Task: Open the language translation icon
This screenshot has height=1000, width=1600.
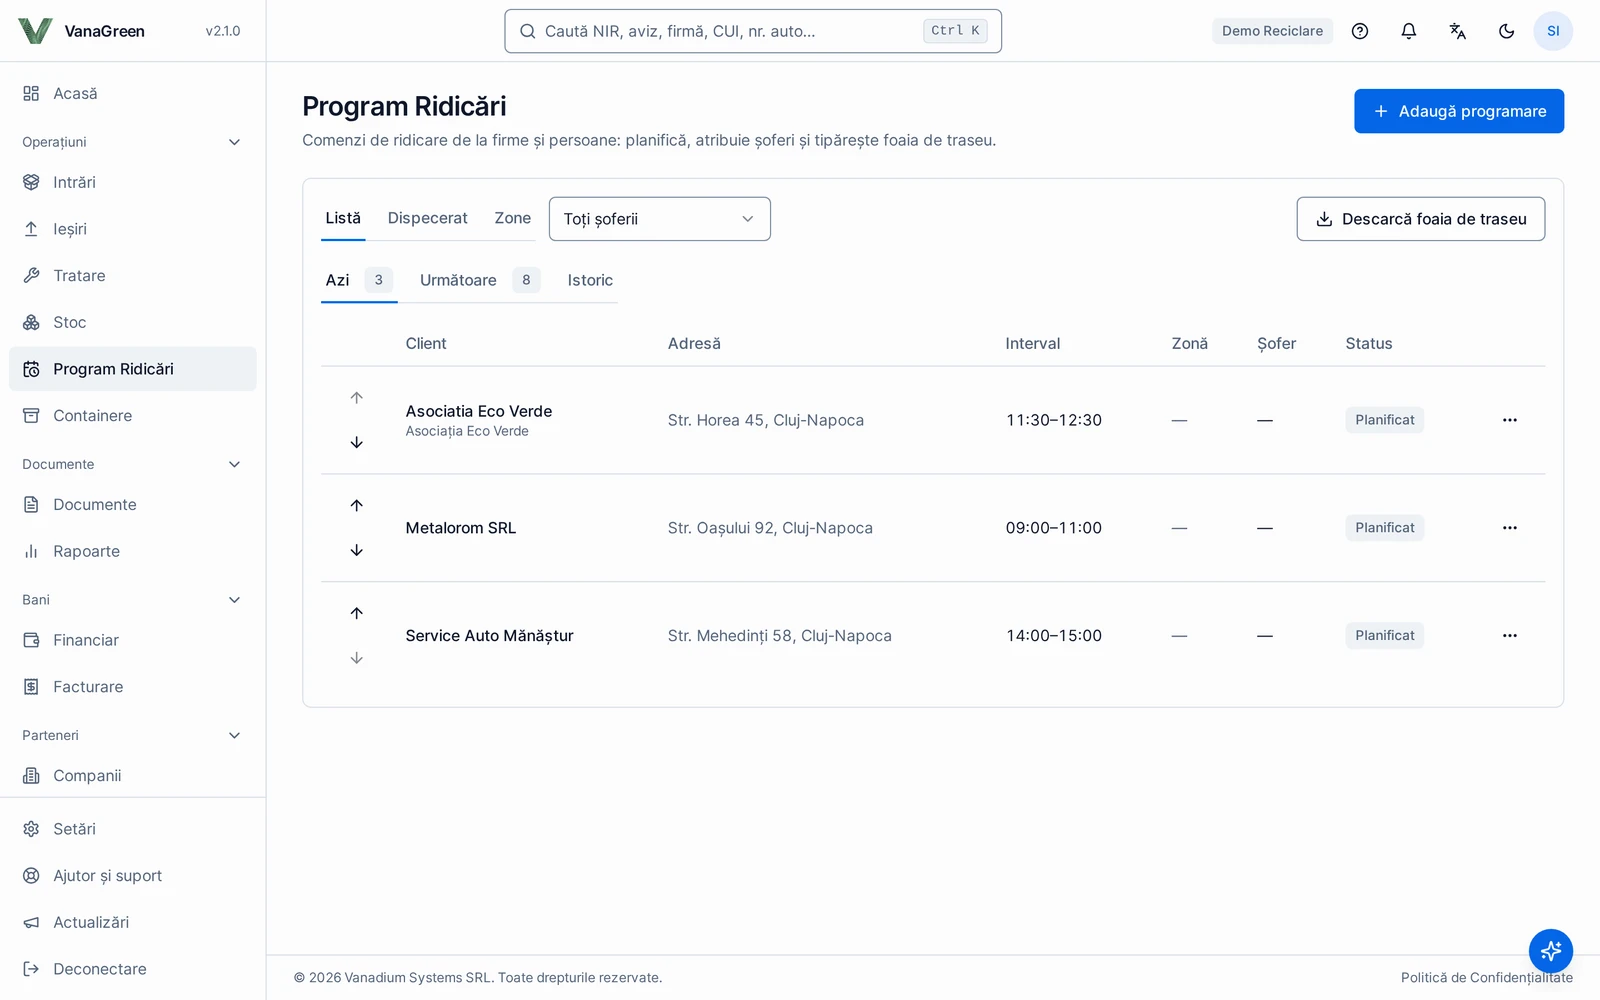Action: coord(1458,31)
